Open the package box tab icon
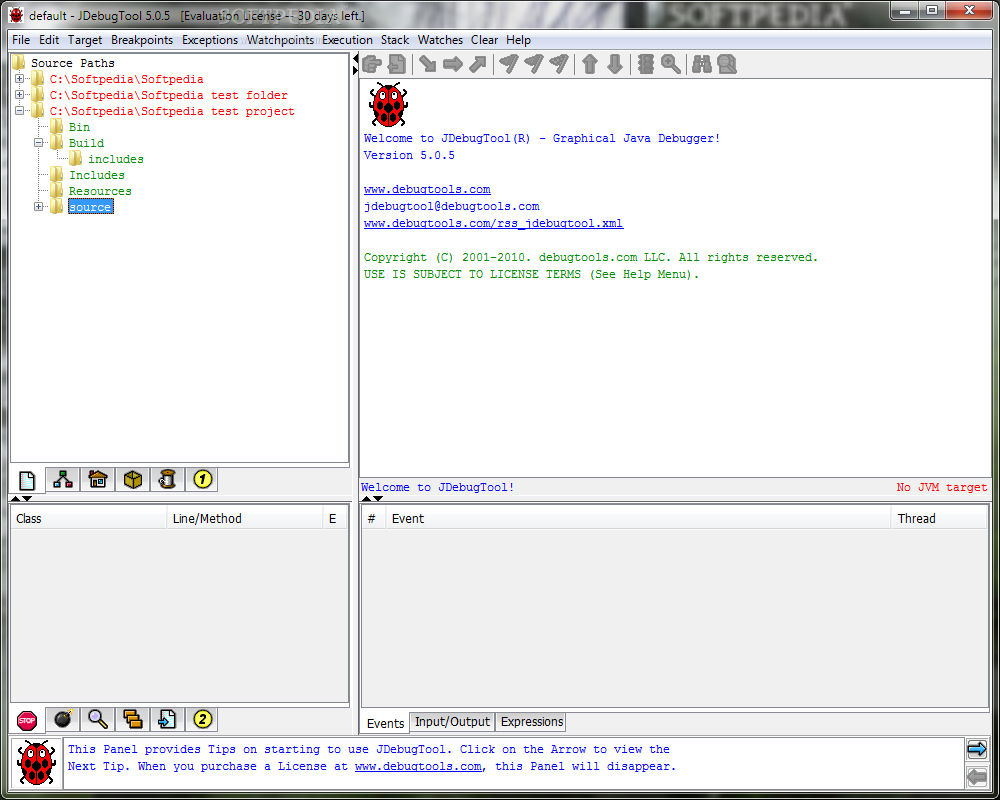Screen dimensions: 1000x800 coord(133,479)
